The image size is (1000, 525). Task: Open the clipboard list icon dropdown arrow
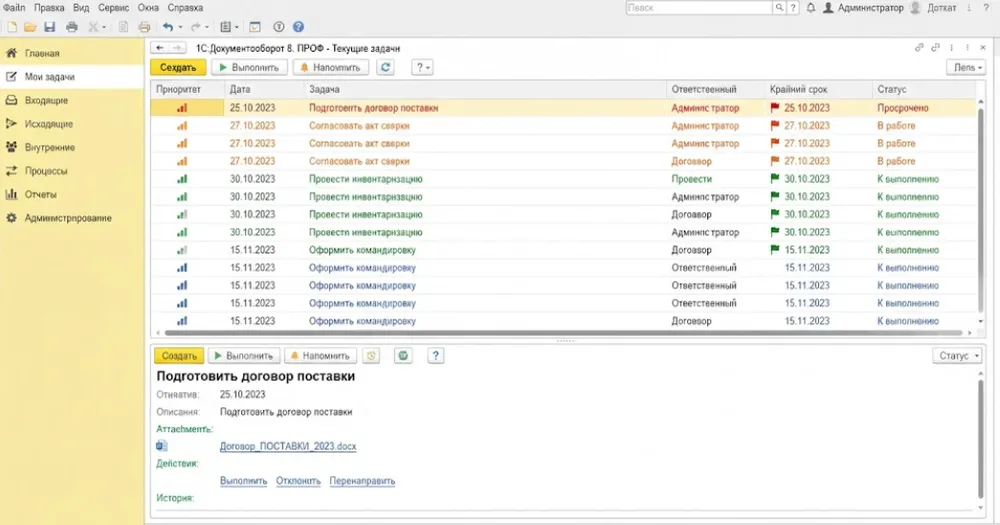[x=237, y=27]
